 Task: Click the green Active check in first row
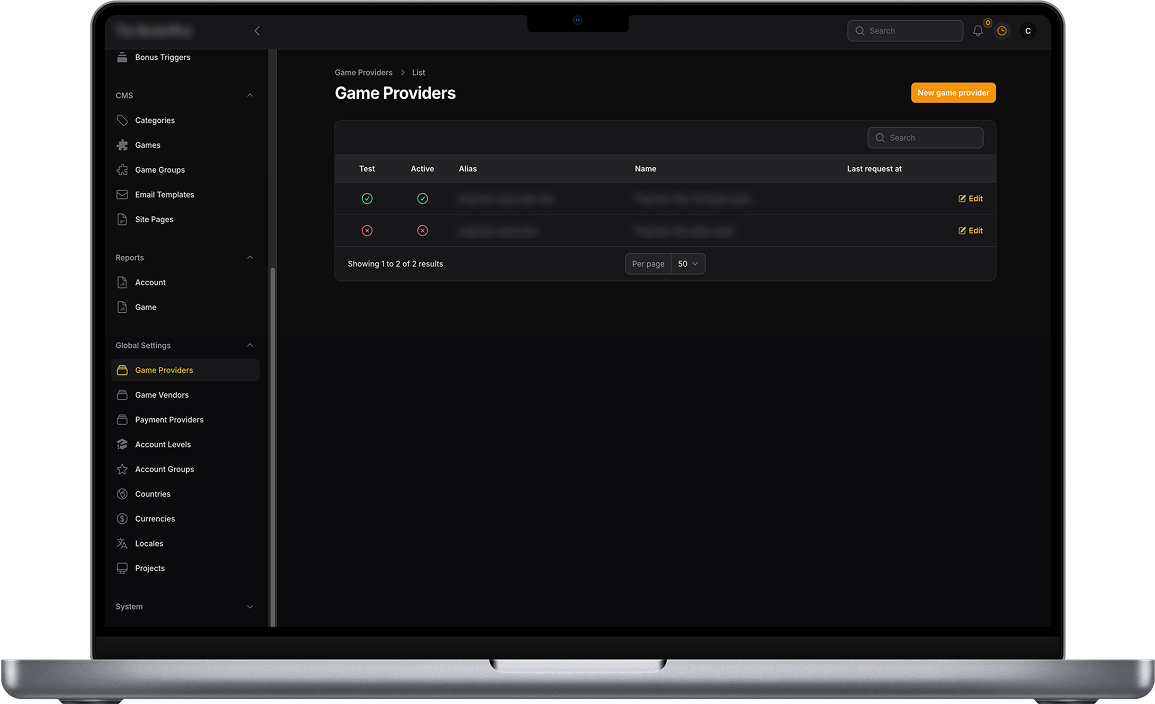click(x=422, y=199)
